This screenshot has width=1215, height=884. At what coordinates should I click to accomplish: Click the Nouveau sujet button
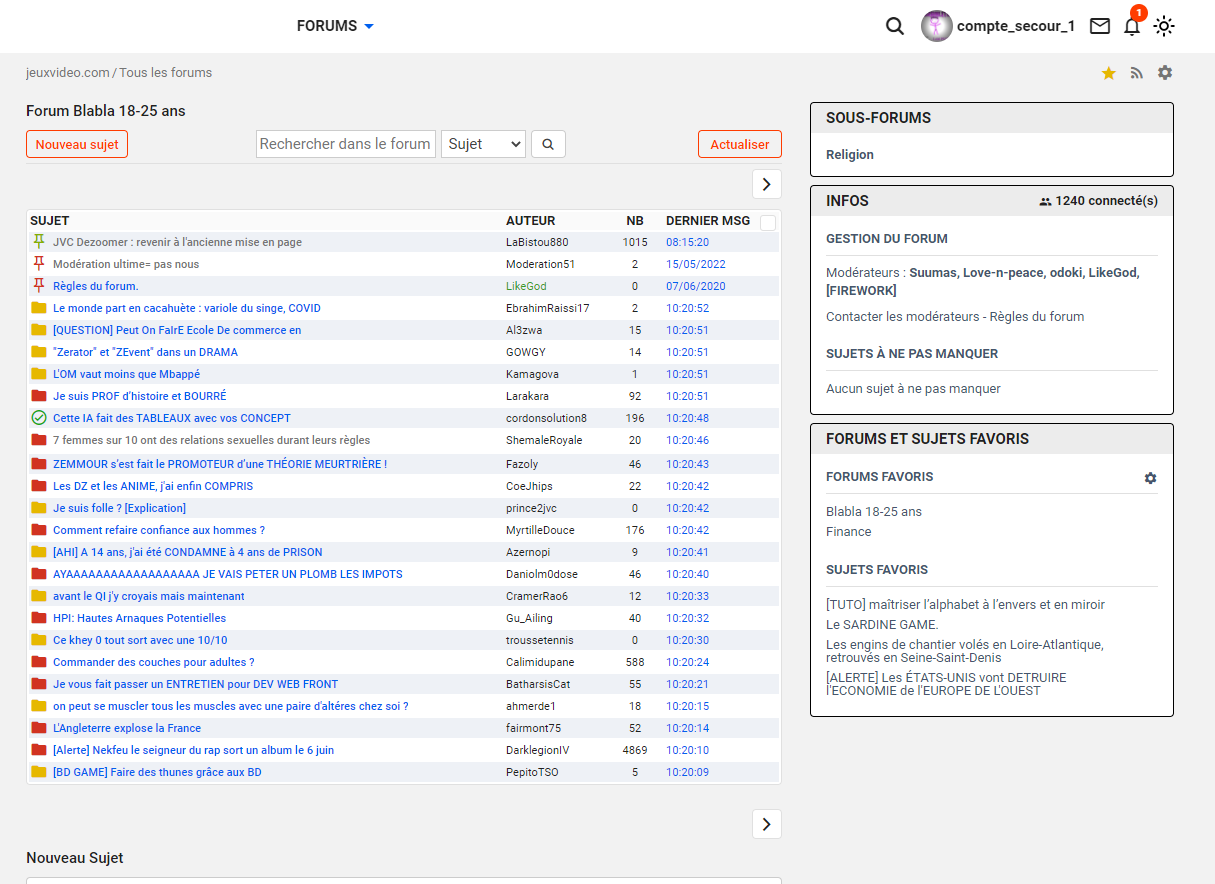click(x=77, y=144)
